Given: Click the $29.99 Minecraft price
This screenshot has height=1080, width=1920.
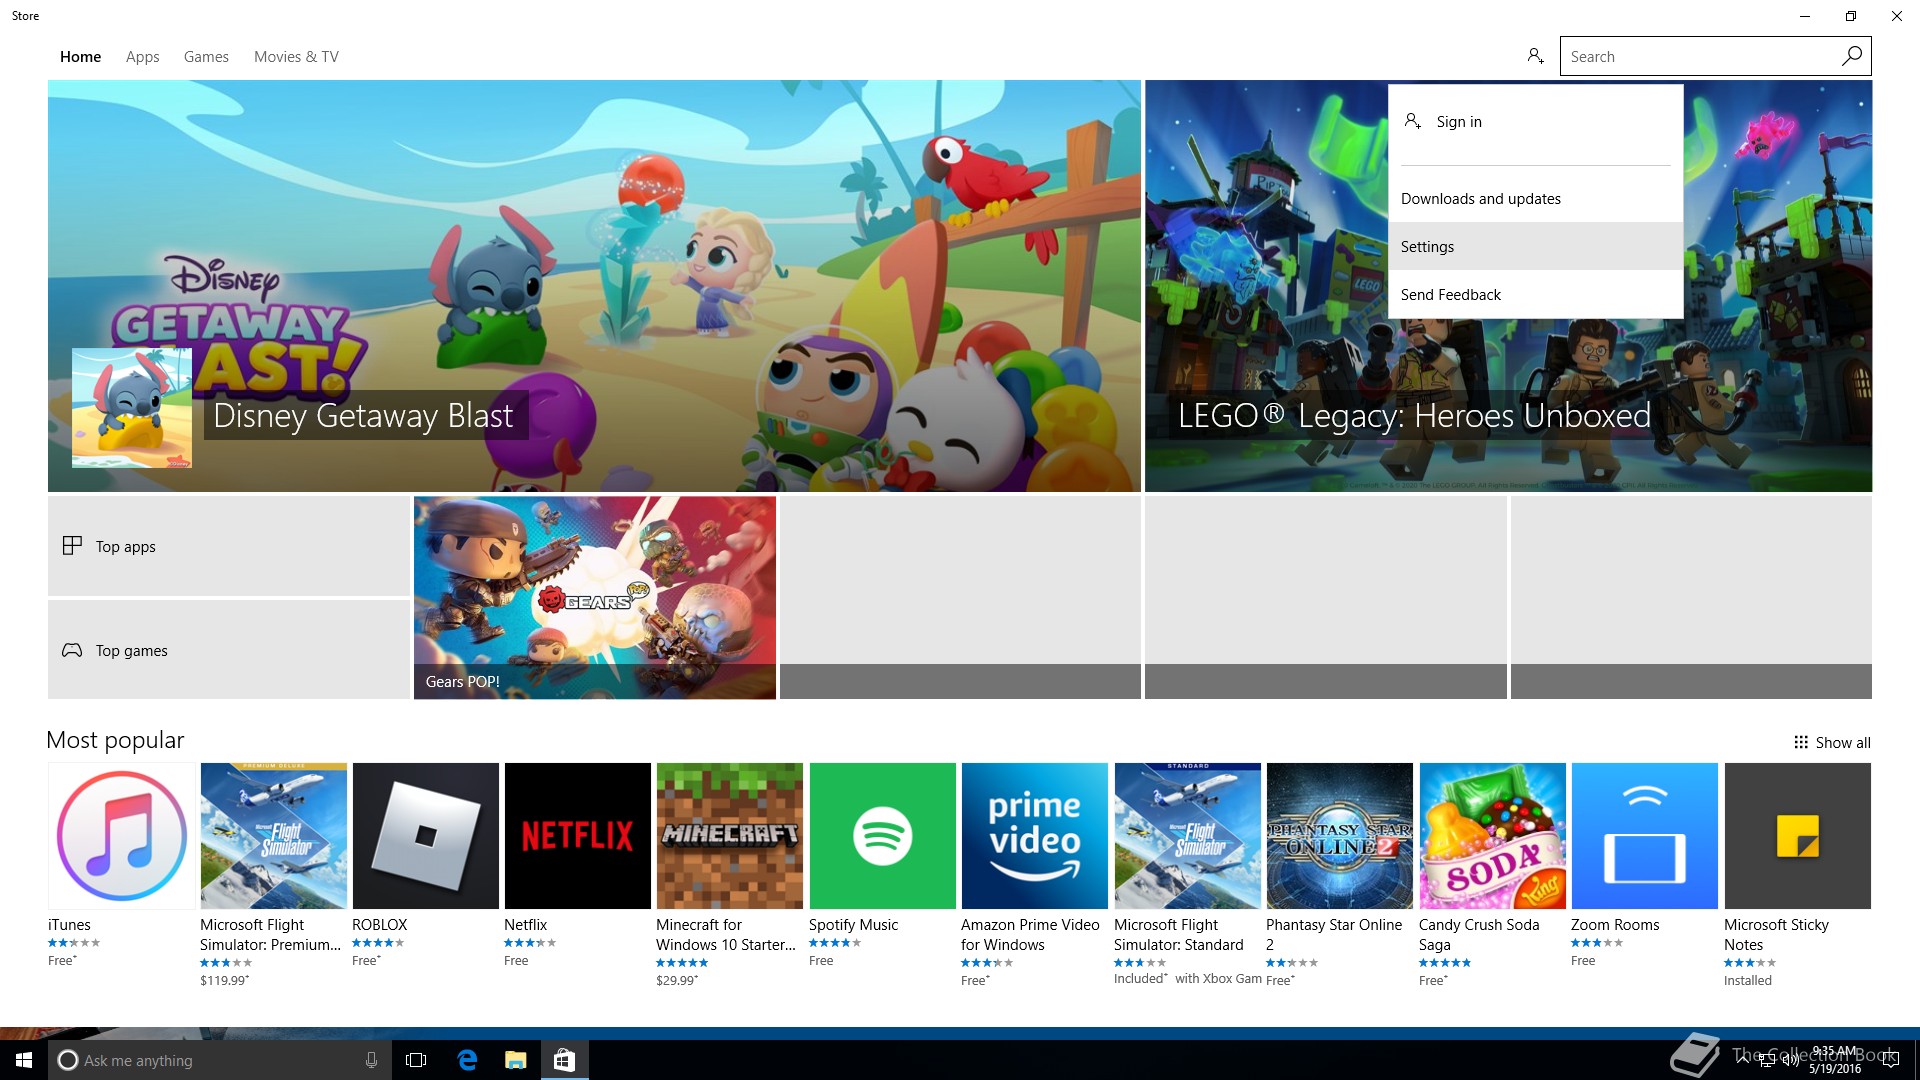Looking at the screenshot, I should click(x=677, y=981).
